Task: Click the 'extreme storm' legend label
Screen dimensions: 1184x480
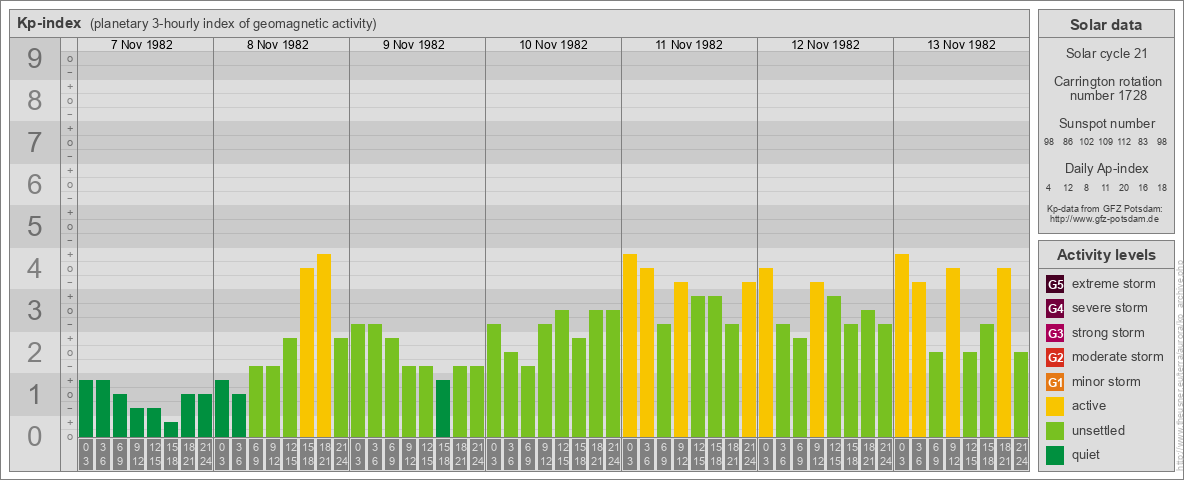Action: (x=1114, y=285)
